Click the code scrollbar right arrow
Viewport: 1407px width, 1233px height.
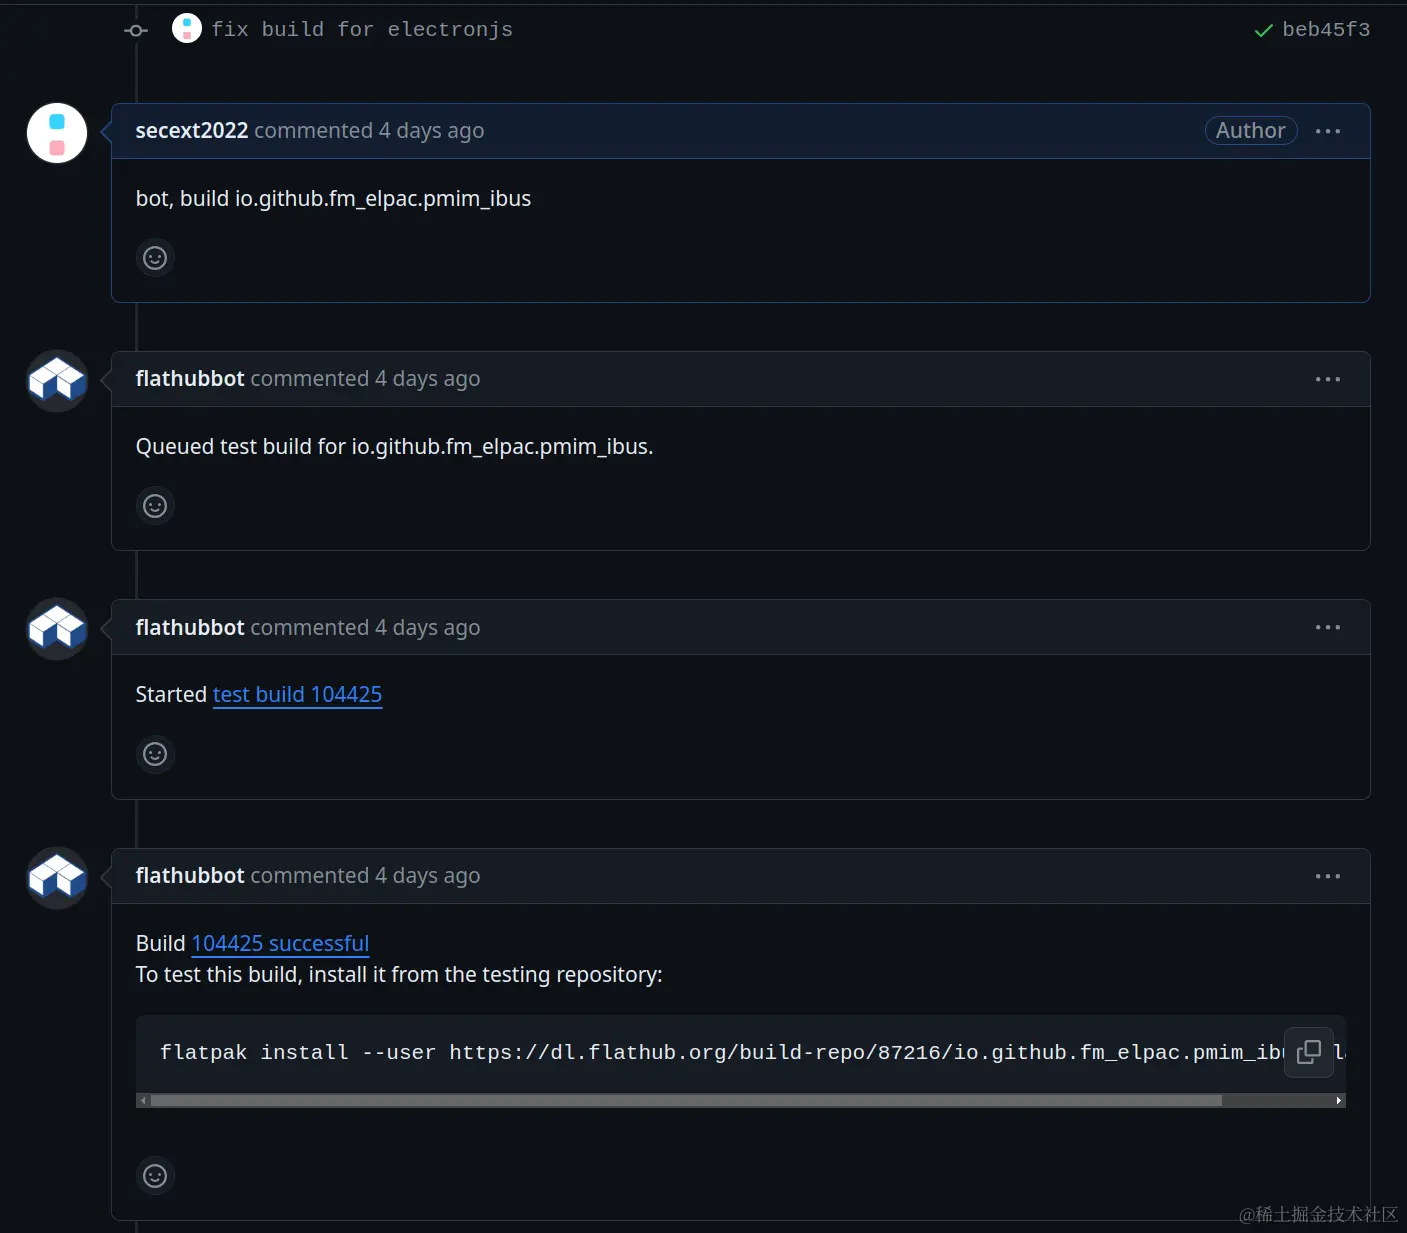1339,1100
